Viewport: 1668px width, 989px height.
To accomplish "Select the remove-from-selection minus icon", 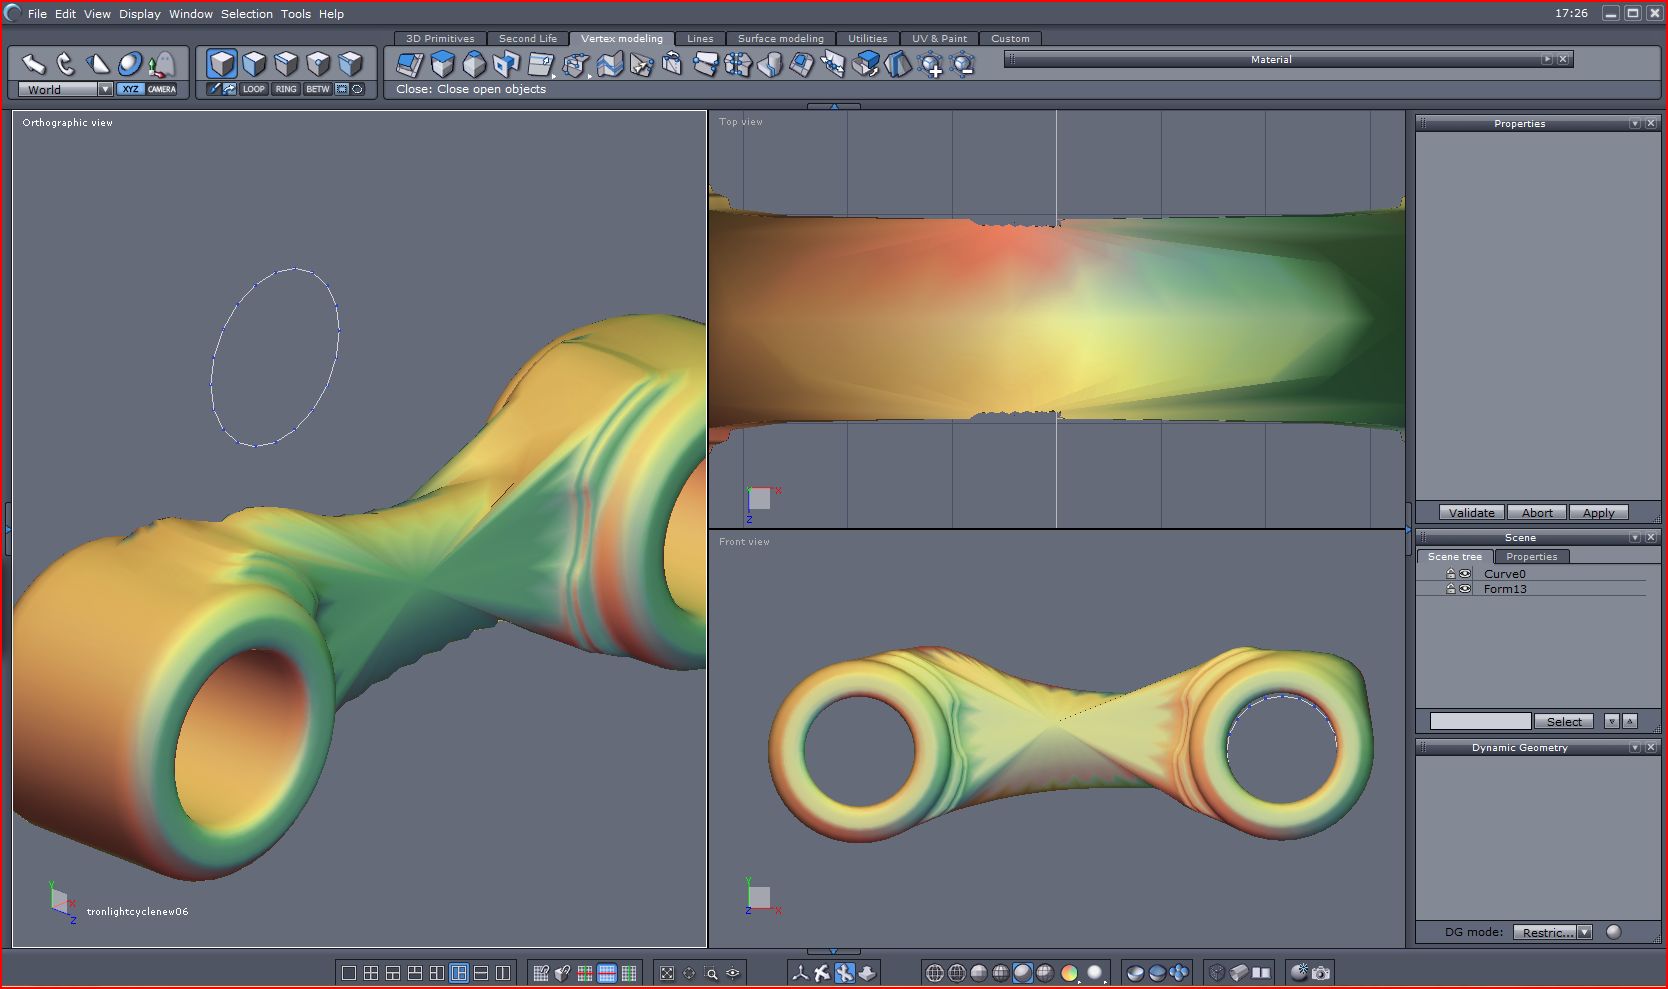I will [x=962, y=65].
